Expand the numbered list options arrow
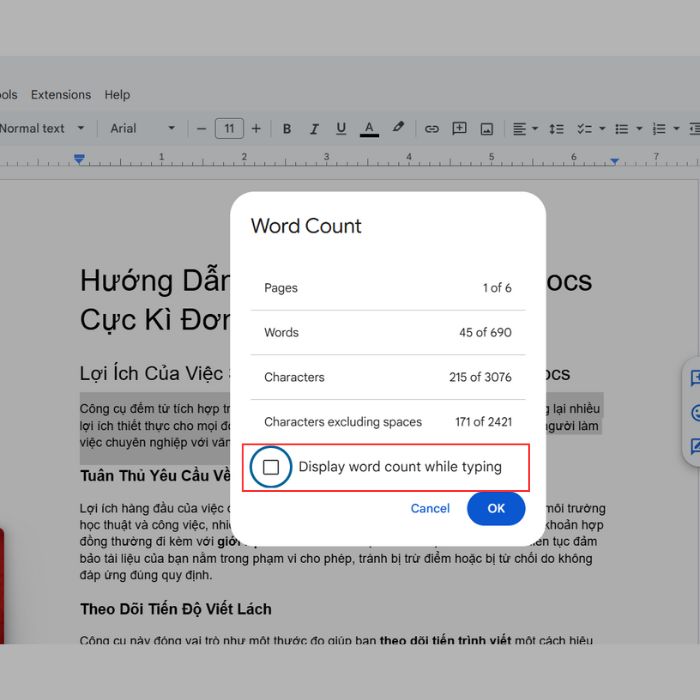 (x=676, y=129)
